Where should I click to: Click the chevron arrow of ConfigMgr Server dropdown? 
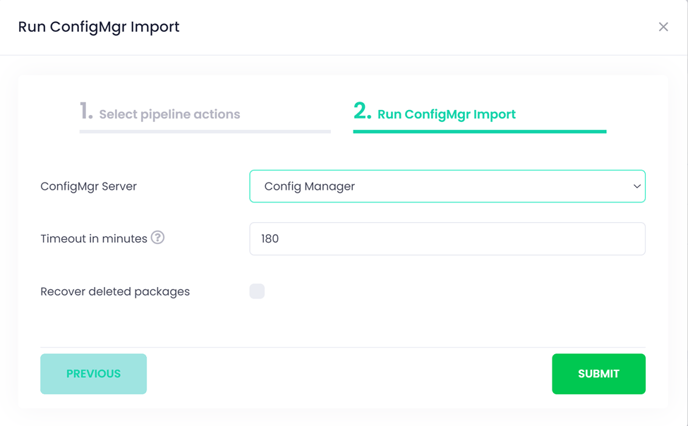(637, 186)
